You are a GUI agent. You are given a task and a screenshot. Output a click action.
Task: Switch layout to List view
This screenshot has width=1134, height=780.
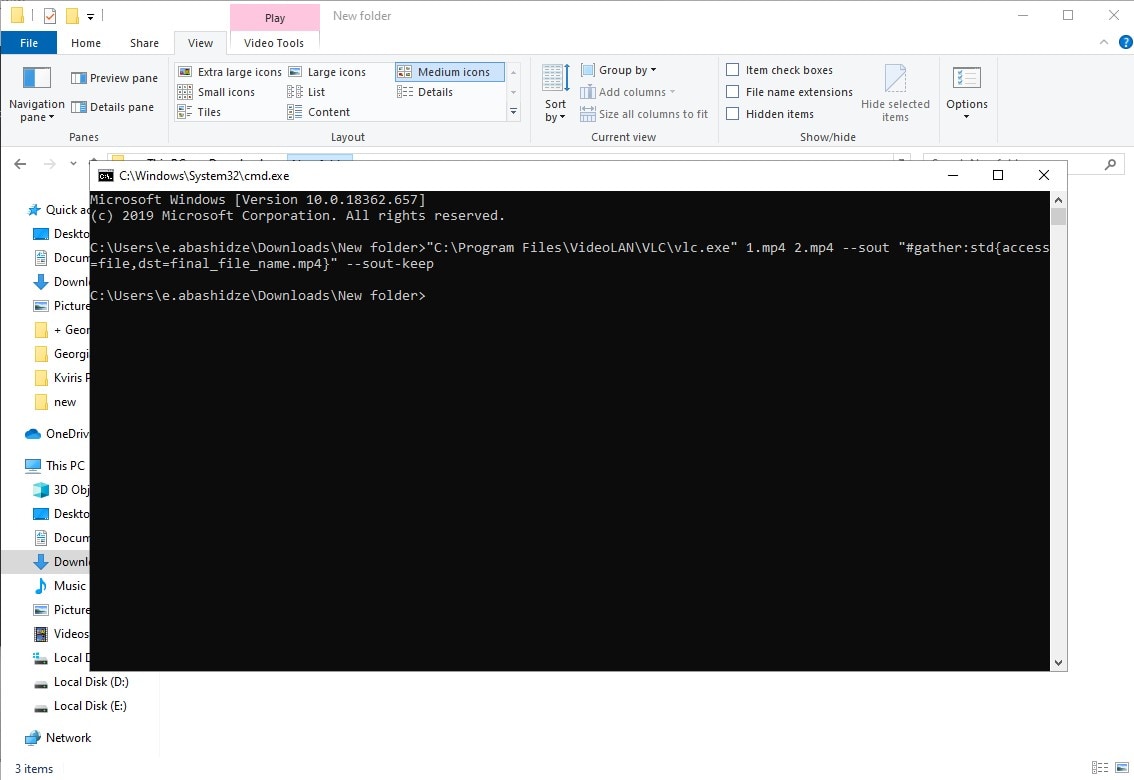click(x=306, y=92)
